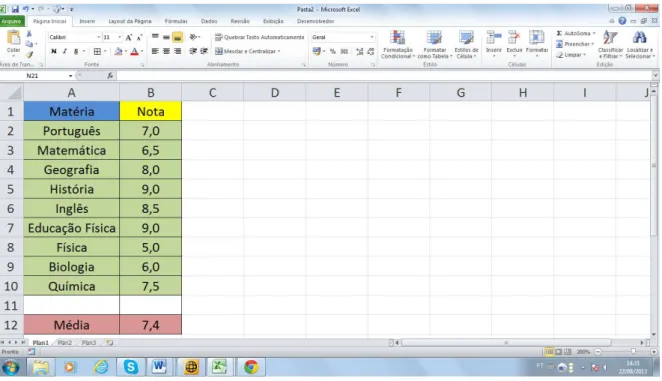Align text to middle of cell
This screenshot has height=381, width=662.
coord(166,37)
